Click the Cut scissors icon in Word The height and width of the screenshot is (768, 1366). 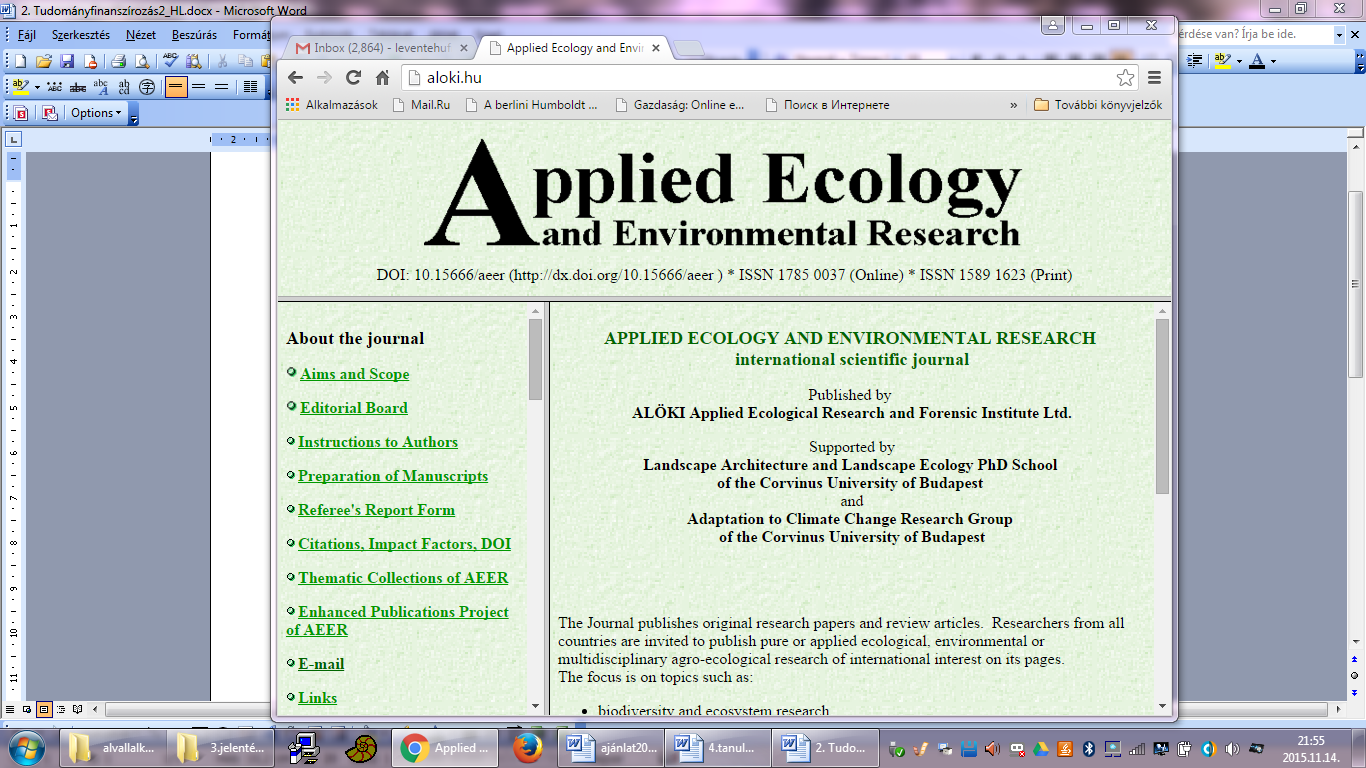point(222,61)
